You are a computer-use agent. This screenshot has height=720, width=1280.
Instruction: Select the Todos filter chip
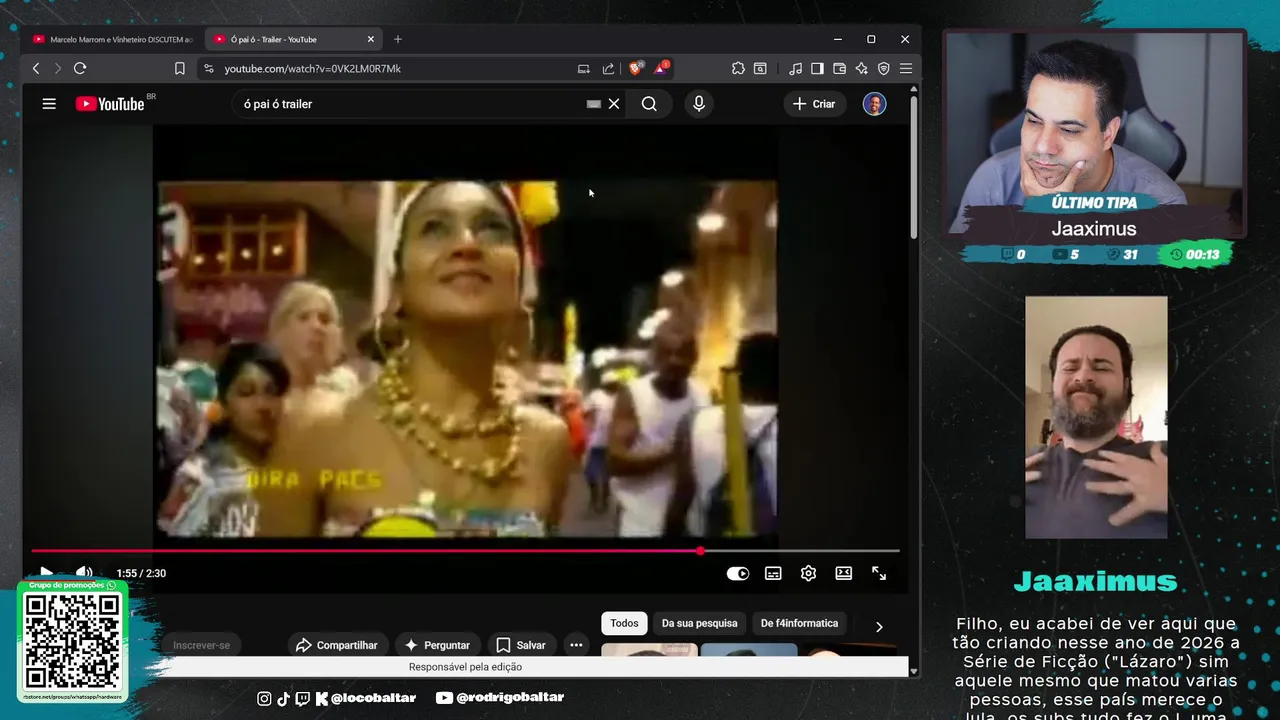tap(624, 623)
